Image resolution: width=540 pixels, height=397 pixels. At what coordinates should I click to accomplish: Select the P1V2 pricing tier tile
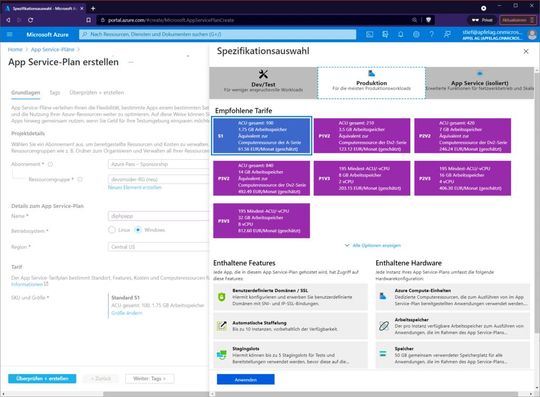[362, 136]
